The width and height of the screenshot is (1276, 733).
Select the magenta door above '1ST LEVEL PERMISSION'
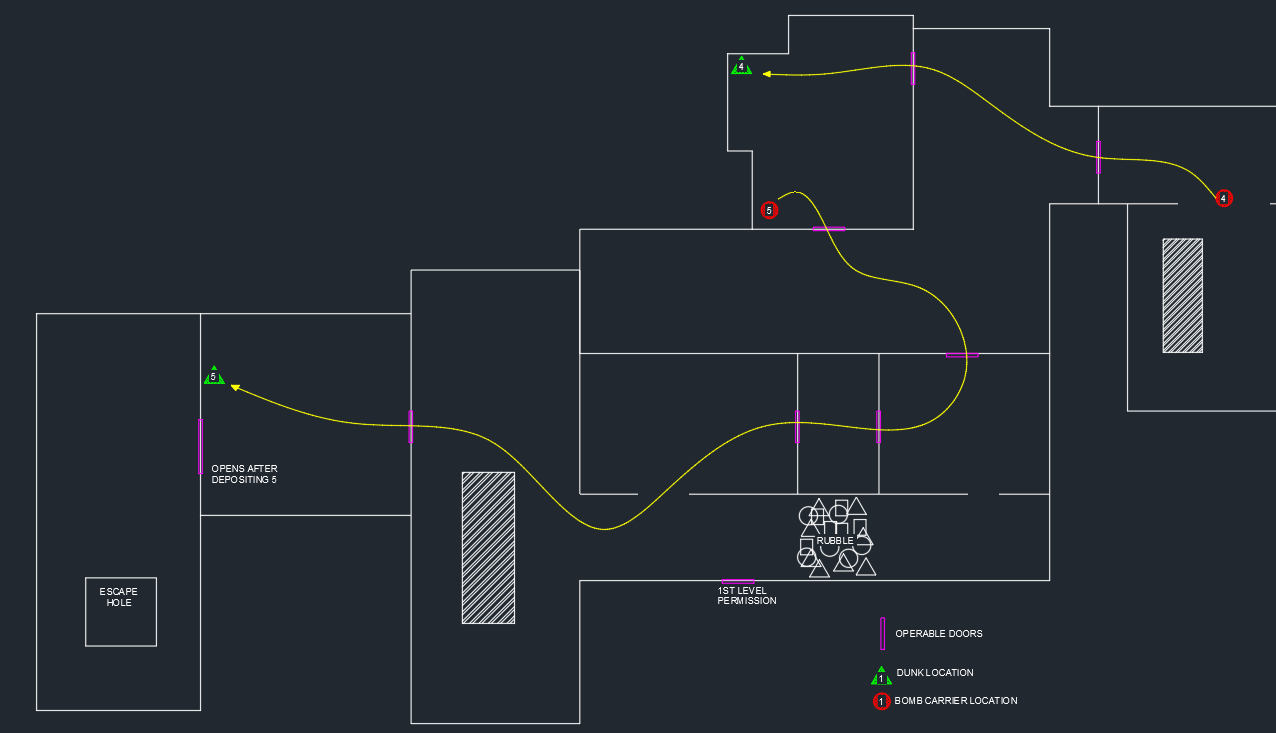coord(738,581)
